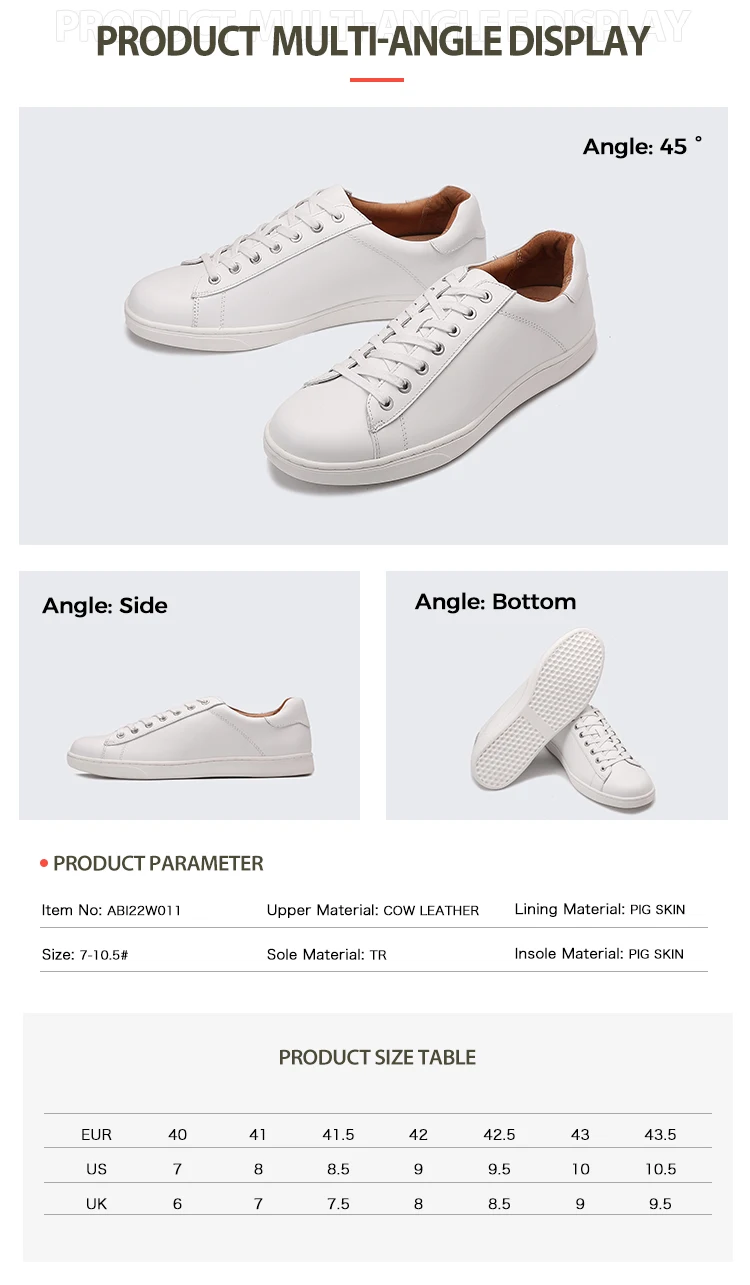
Task: Click the Size 7-10.5# entry
Action: click(x=85, y=954)
